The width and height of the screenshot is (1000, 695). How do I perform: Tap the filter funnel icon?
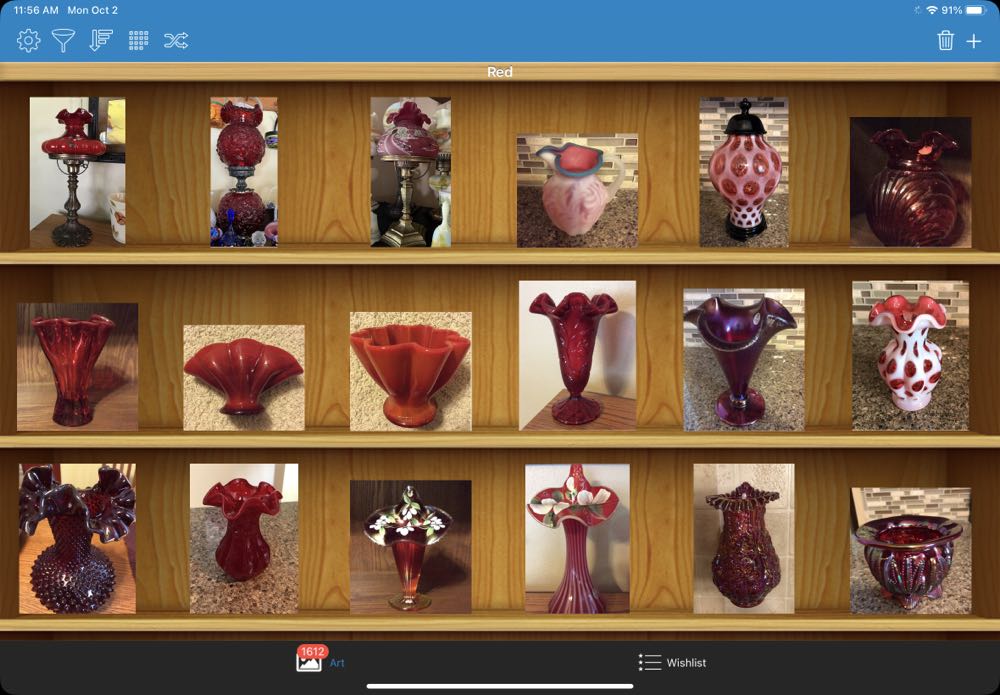[x=64, y=41]
